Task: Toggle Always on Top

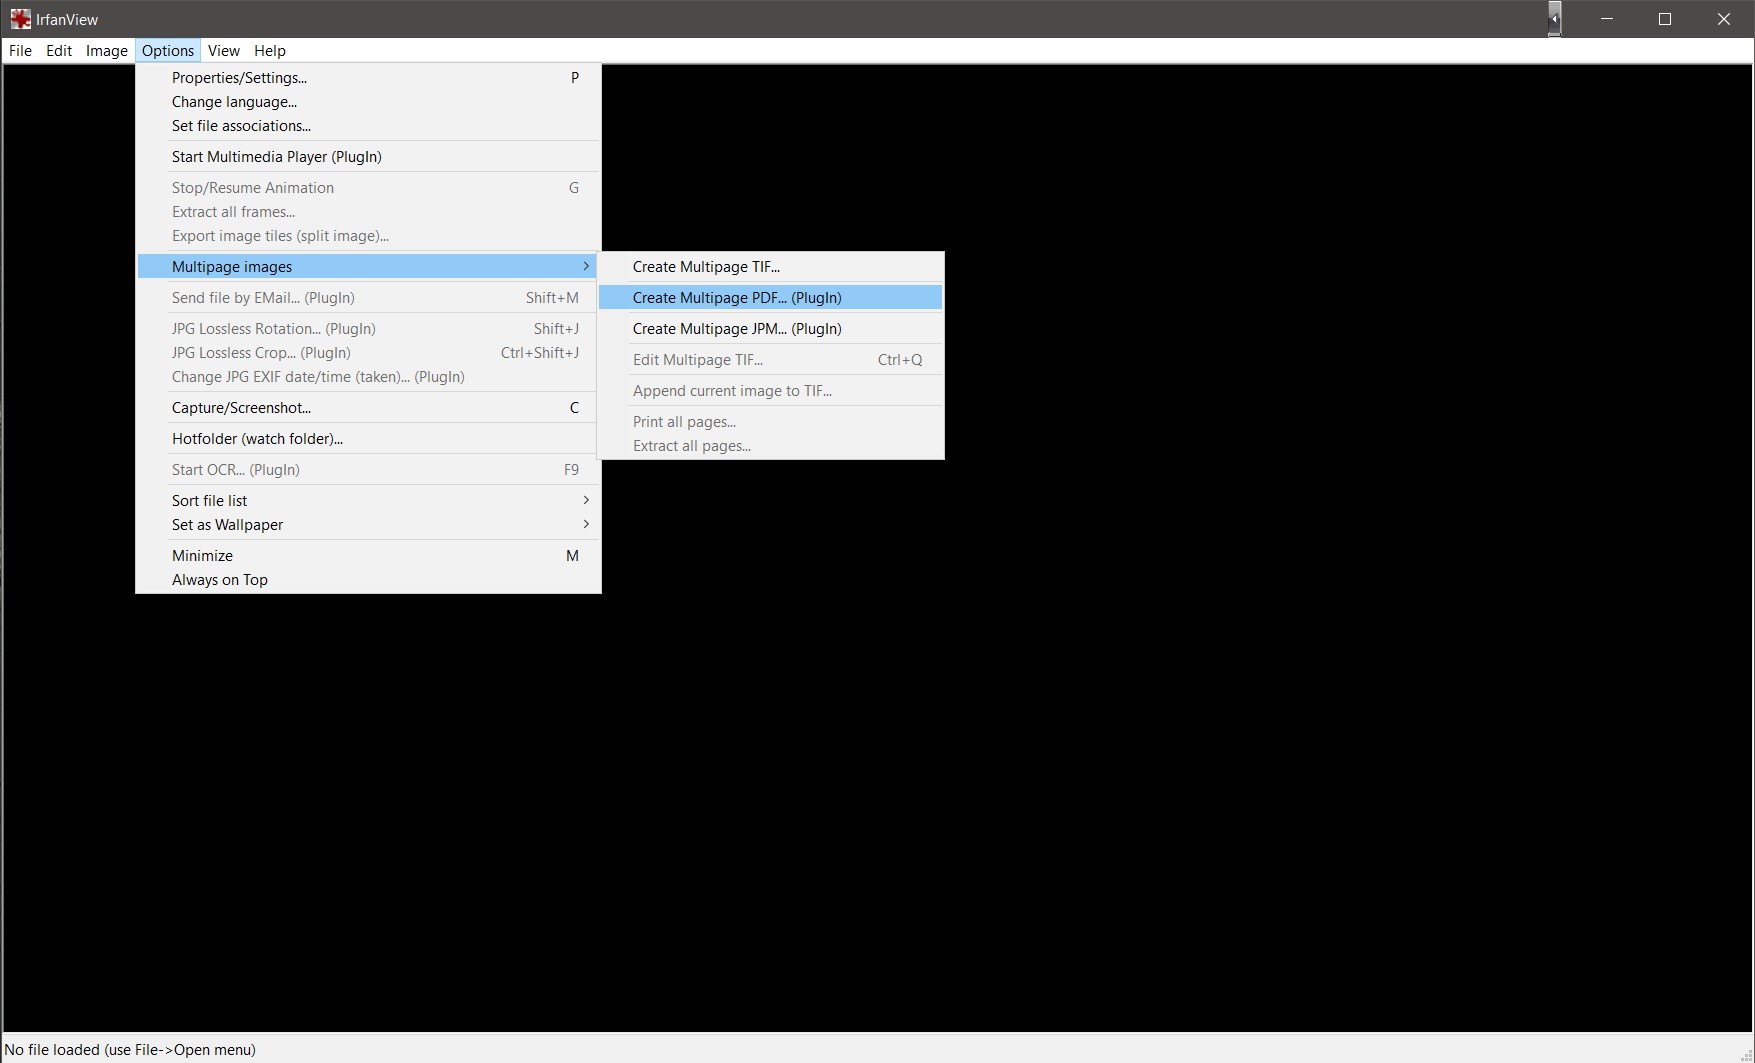Action: (x=369, y=580)
